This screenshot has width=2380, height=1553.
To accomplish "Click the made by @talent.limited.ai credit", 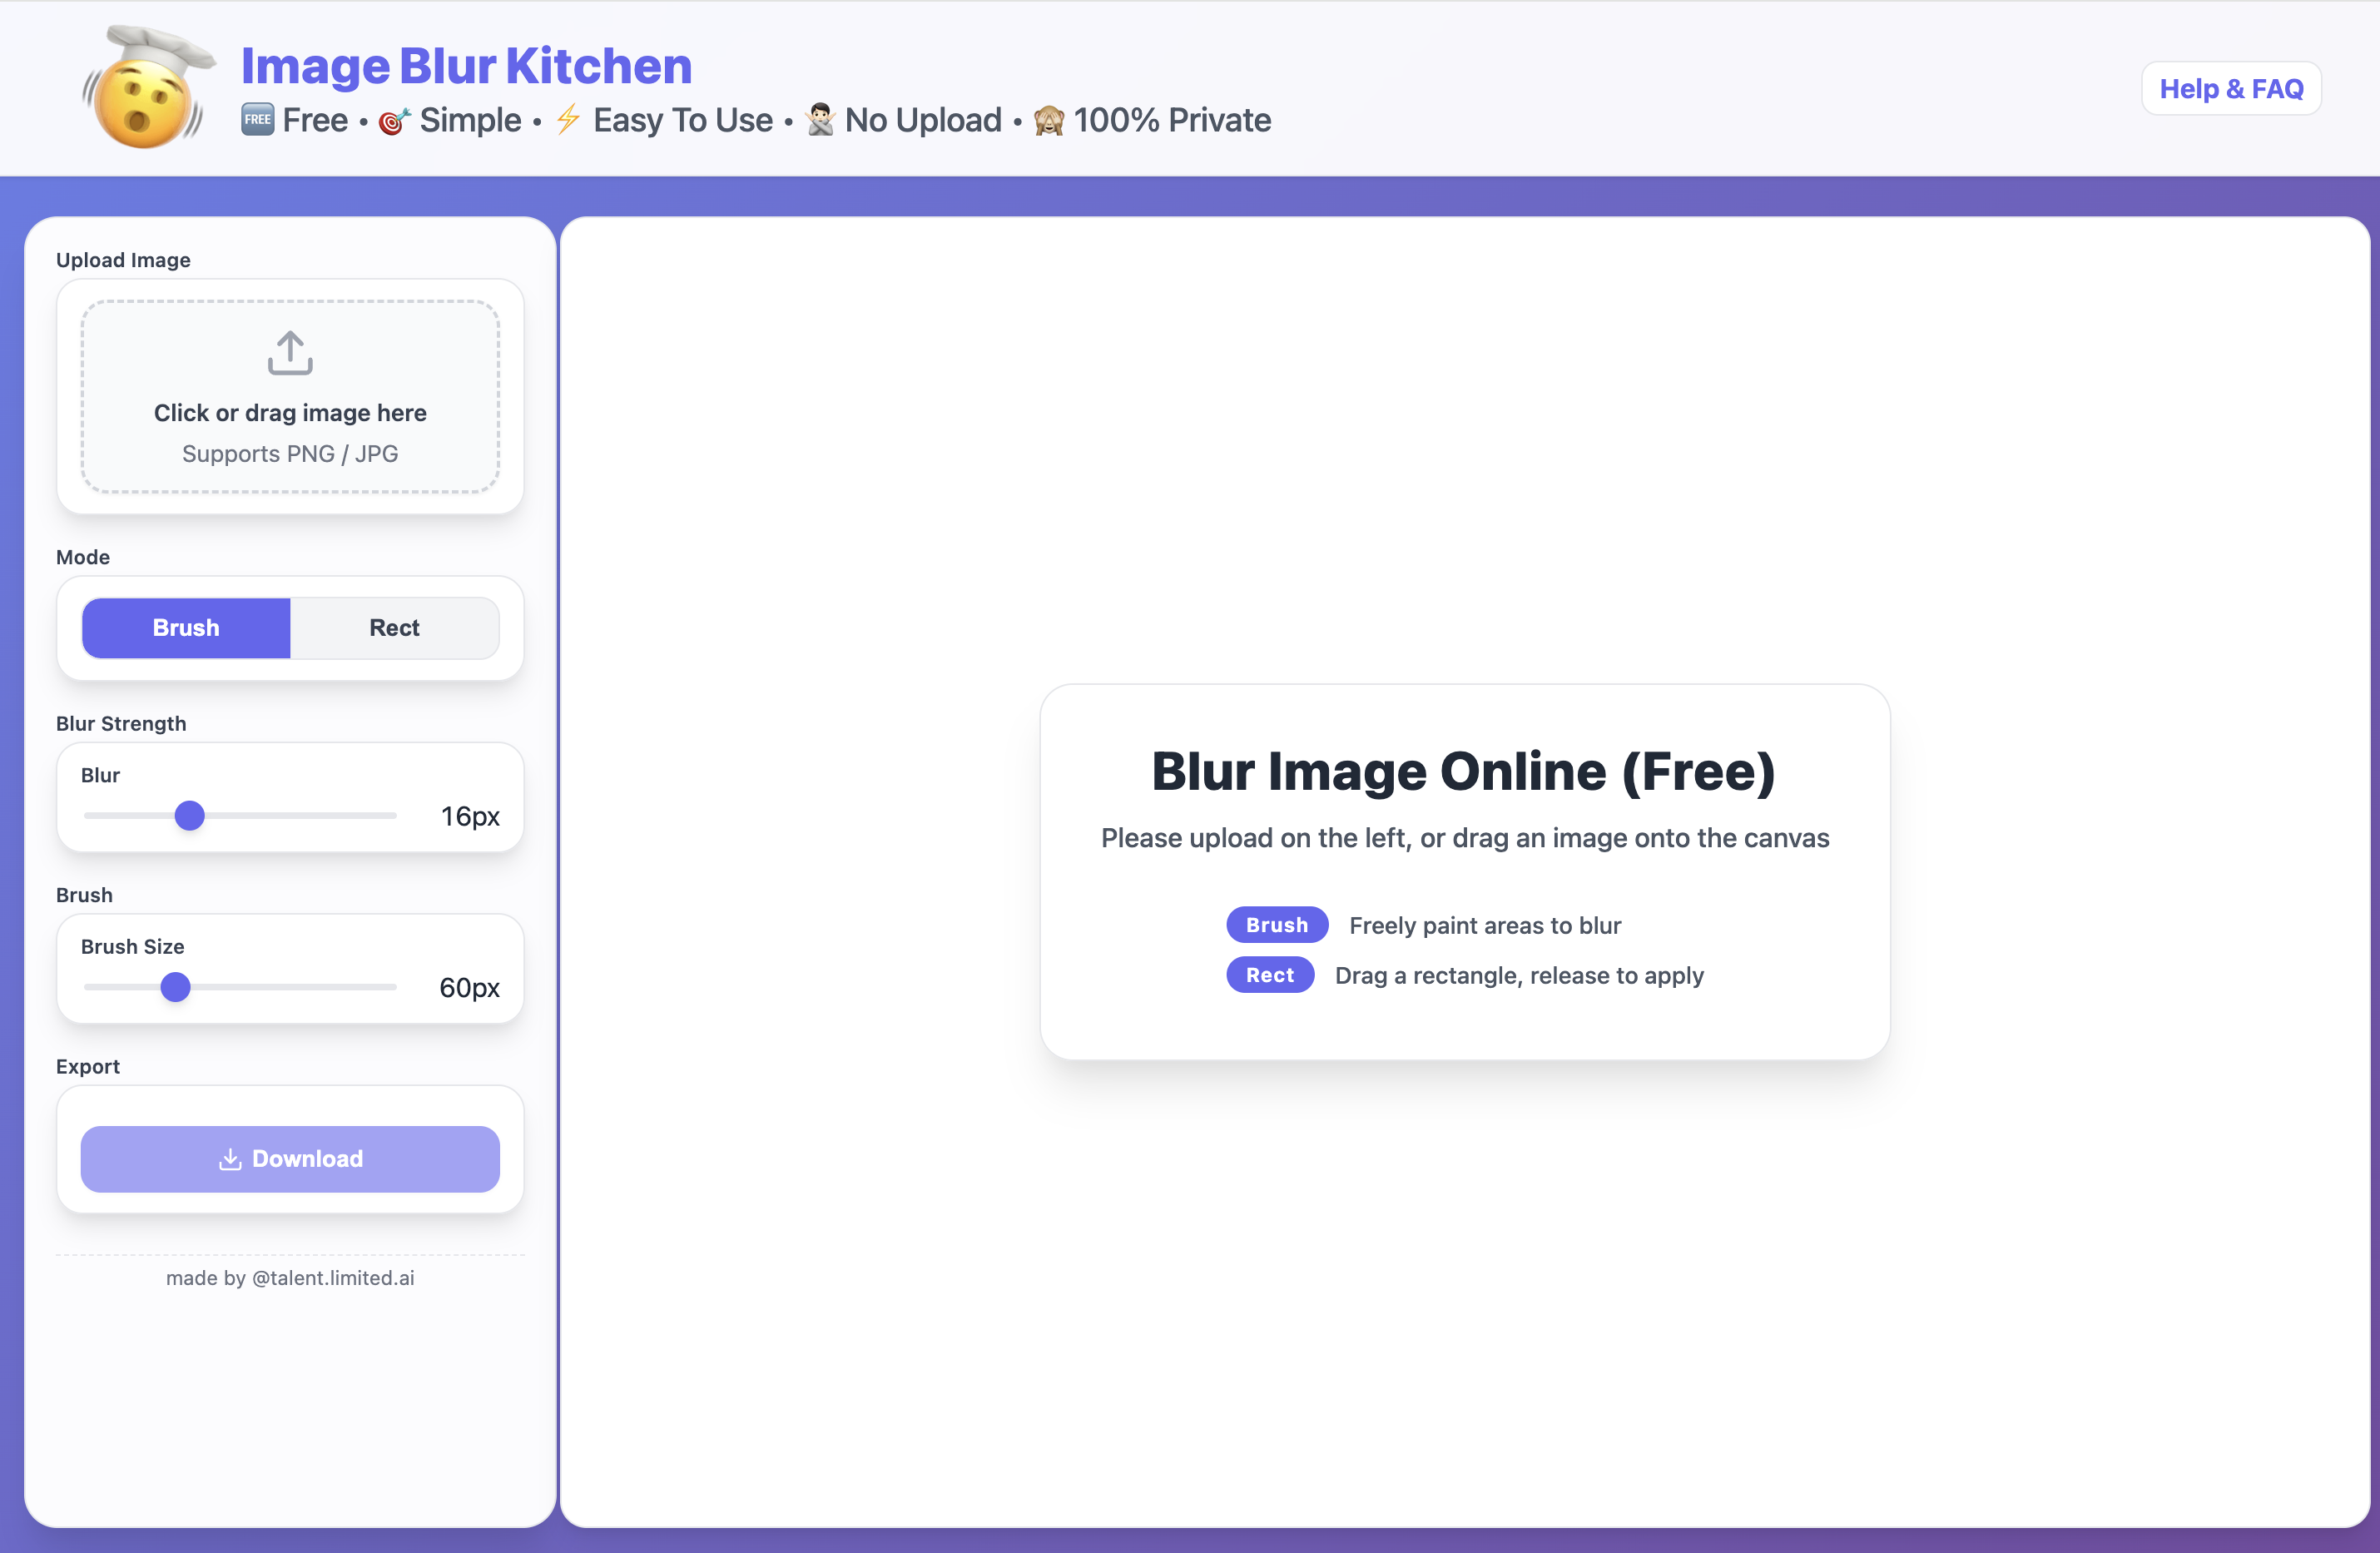I will click(289, 1277).
